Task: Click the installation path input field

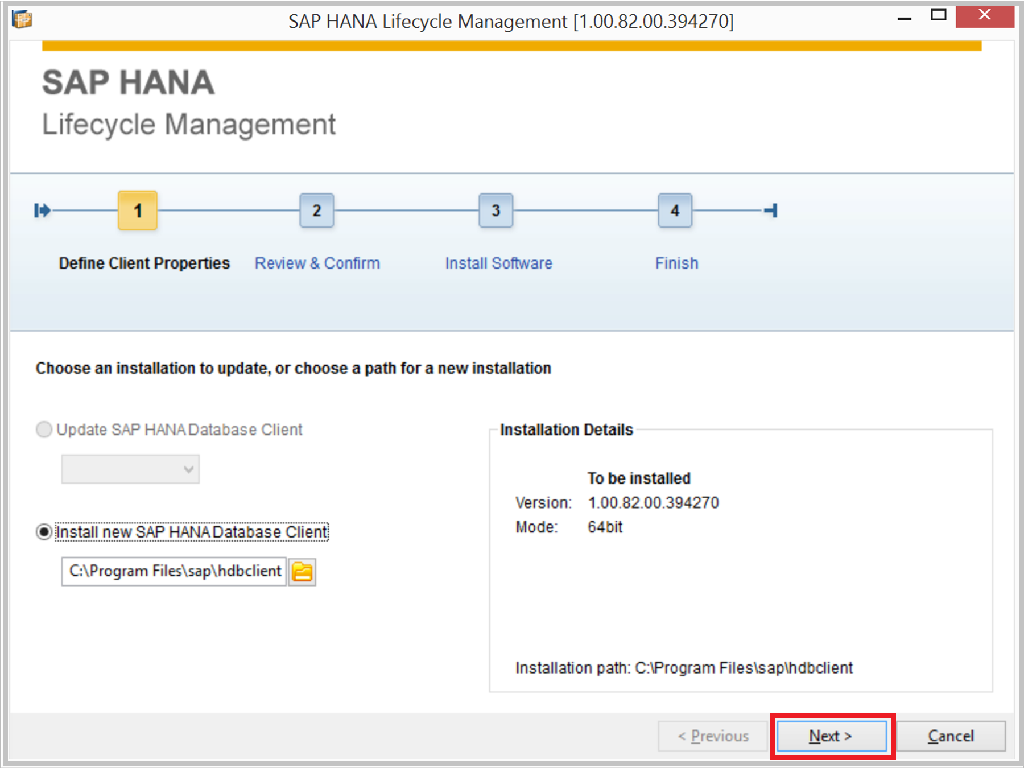Action: click(174, 571)
